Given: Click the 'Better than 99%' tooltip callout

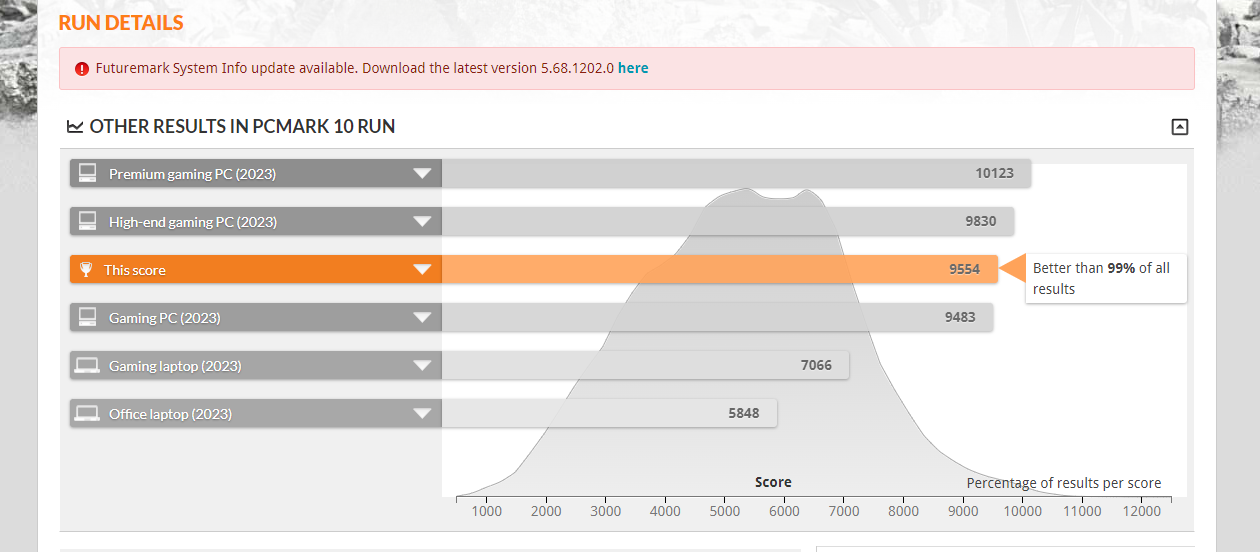Looking at the screenshot, I should [1105, 278].
